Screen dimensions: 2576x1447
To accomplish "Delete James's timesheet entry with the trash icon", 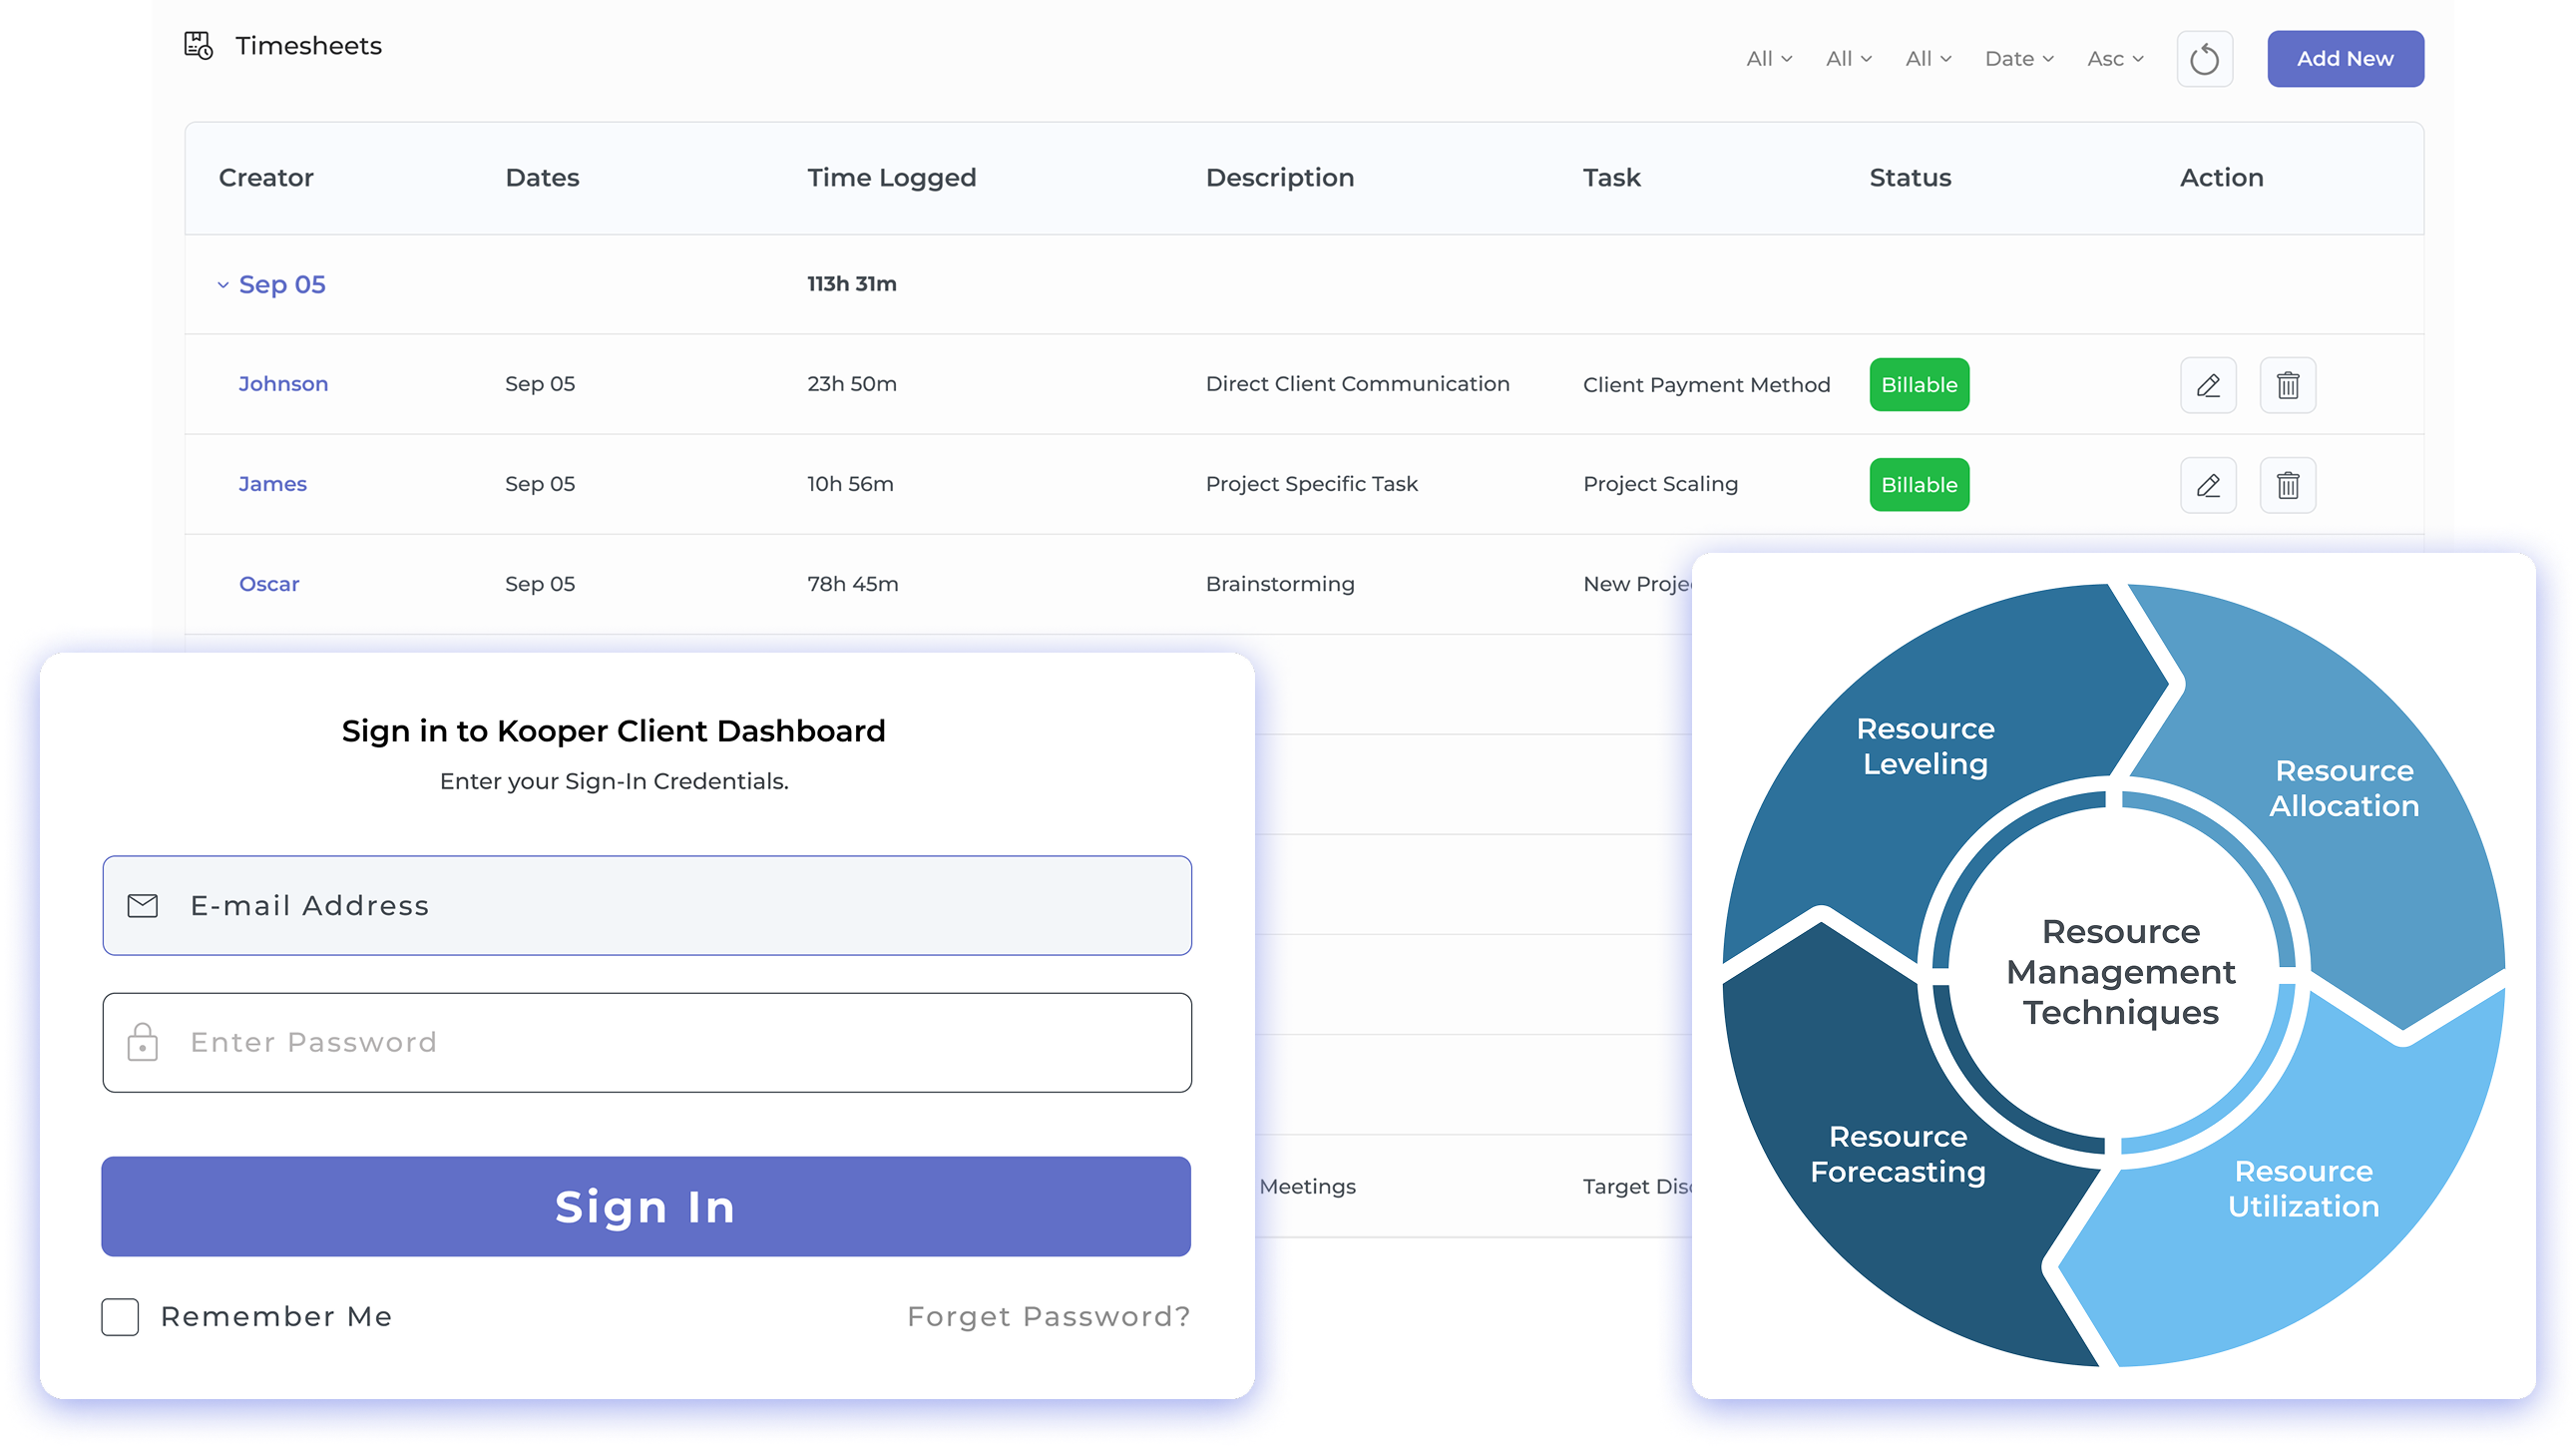I will (x=2287, y=485).
